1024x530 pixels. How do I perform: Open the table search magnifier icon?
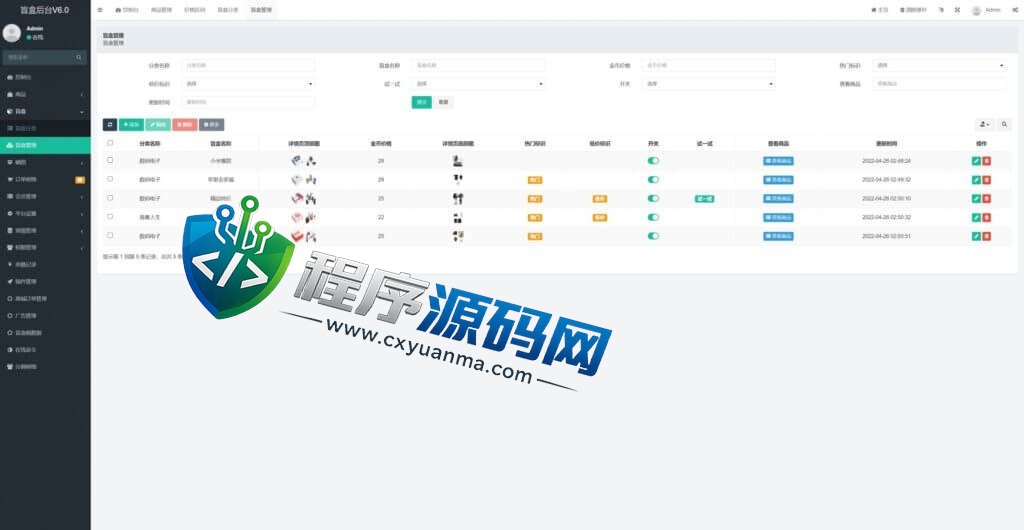click(1004, 124)
